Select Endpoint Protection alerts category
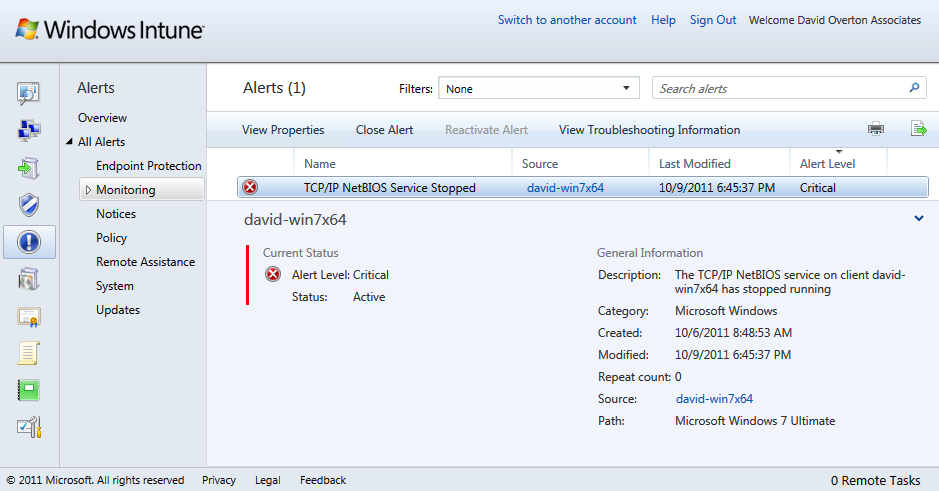Image resolution: width=939 pixels, height=491 pixels. (149, 166)
